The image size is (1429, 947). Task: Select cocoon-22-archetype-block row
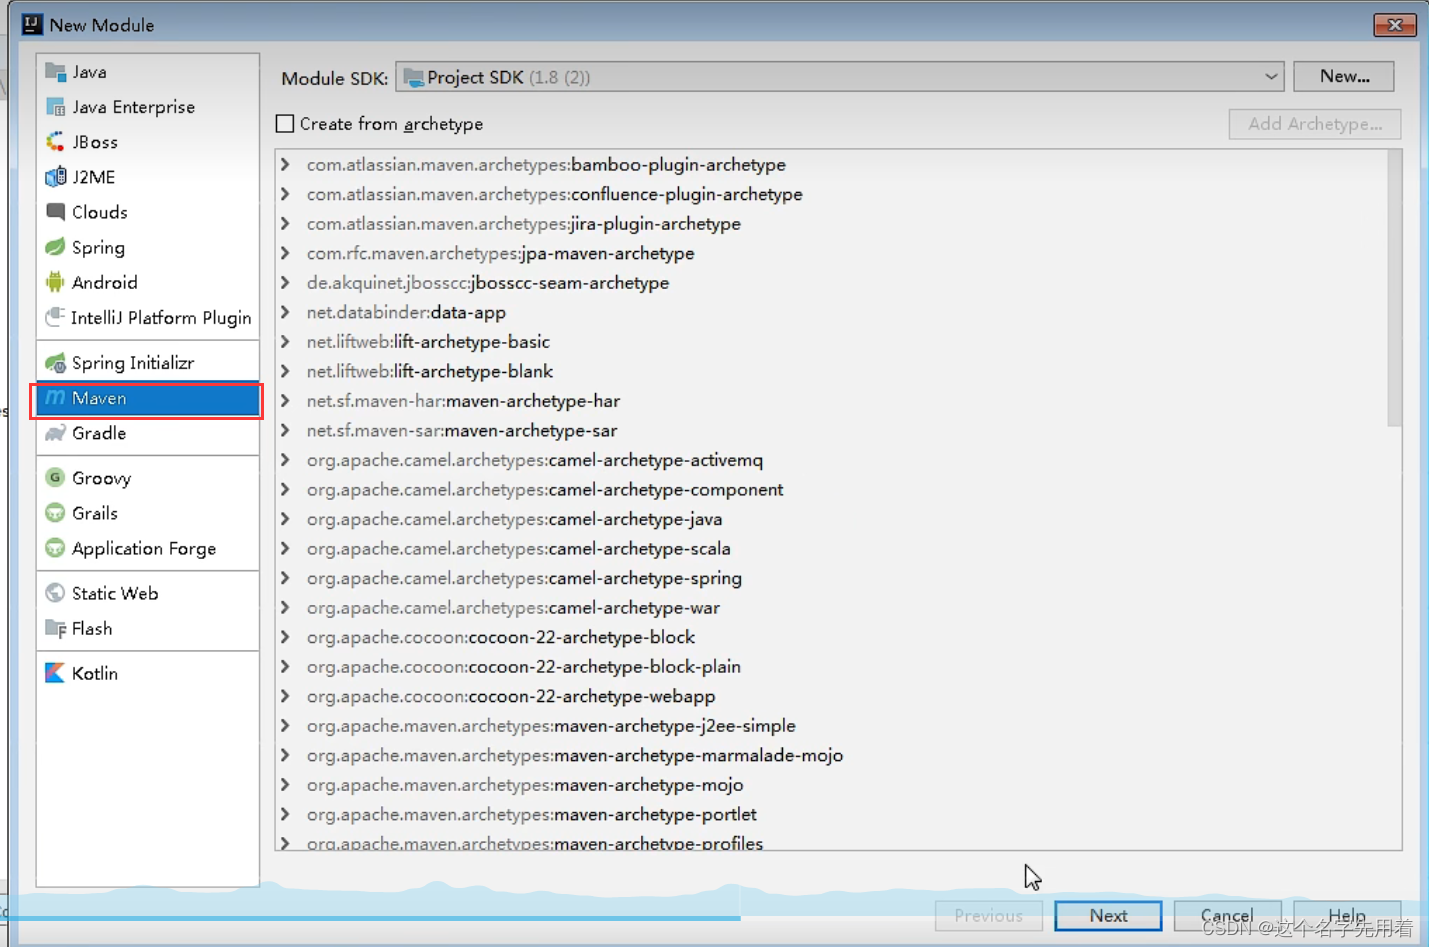832,637
